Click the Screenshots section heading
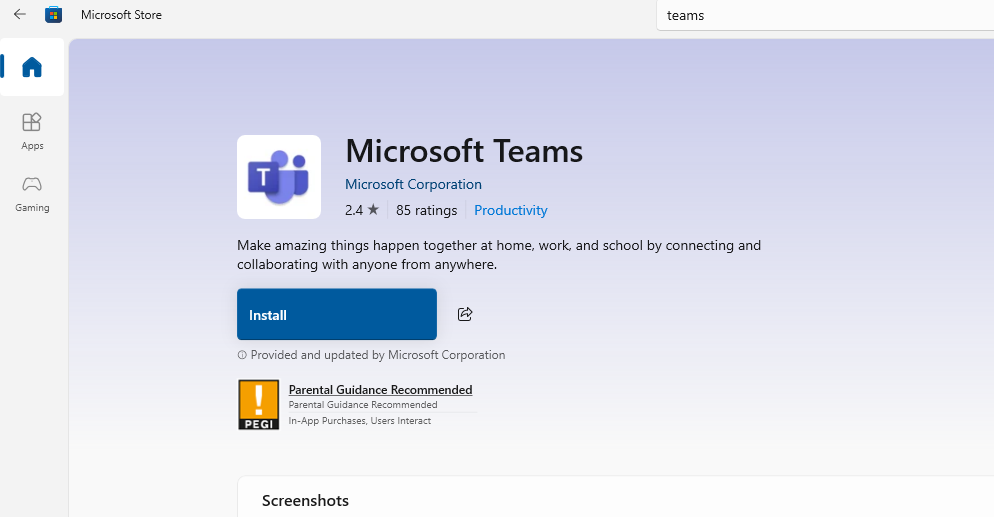The image size is (994, 517). click(x=305, y=500)
